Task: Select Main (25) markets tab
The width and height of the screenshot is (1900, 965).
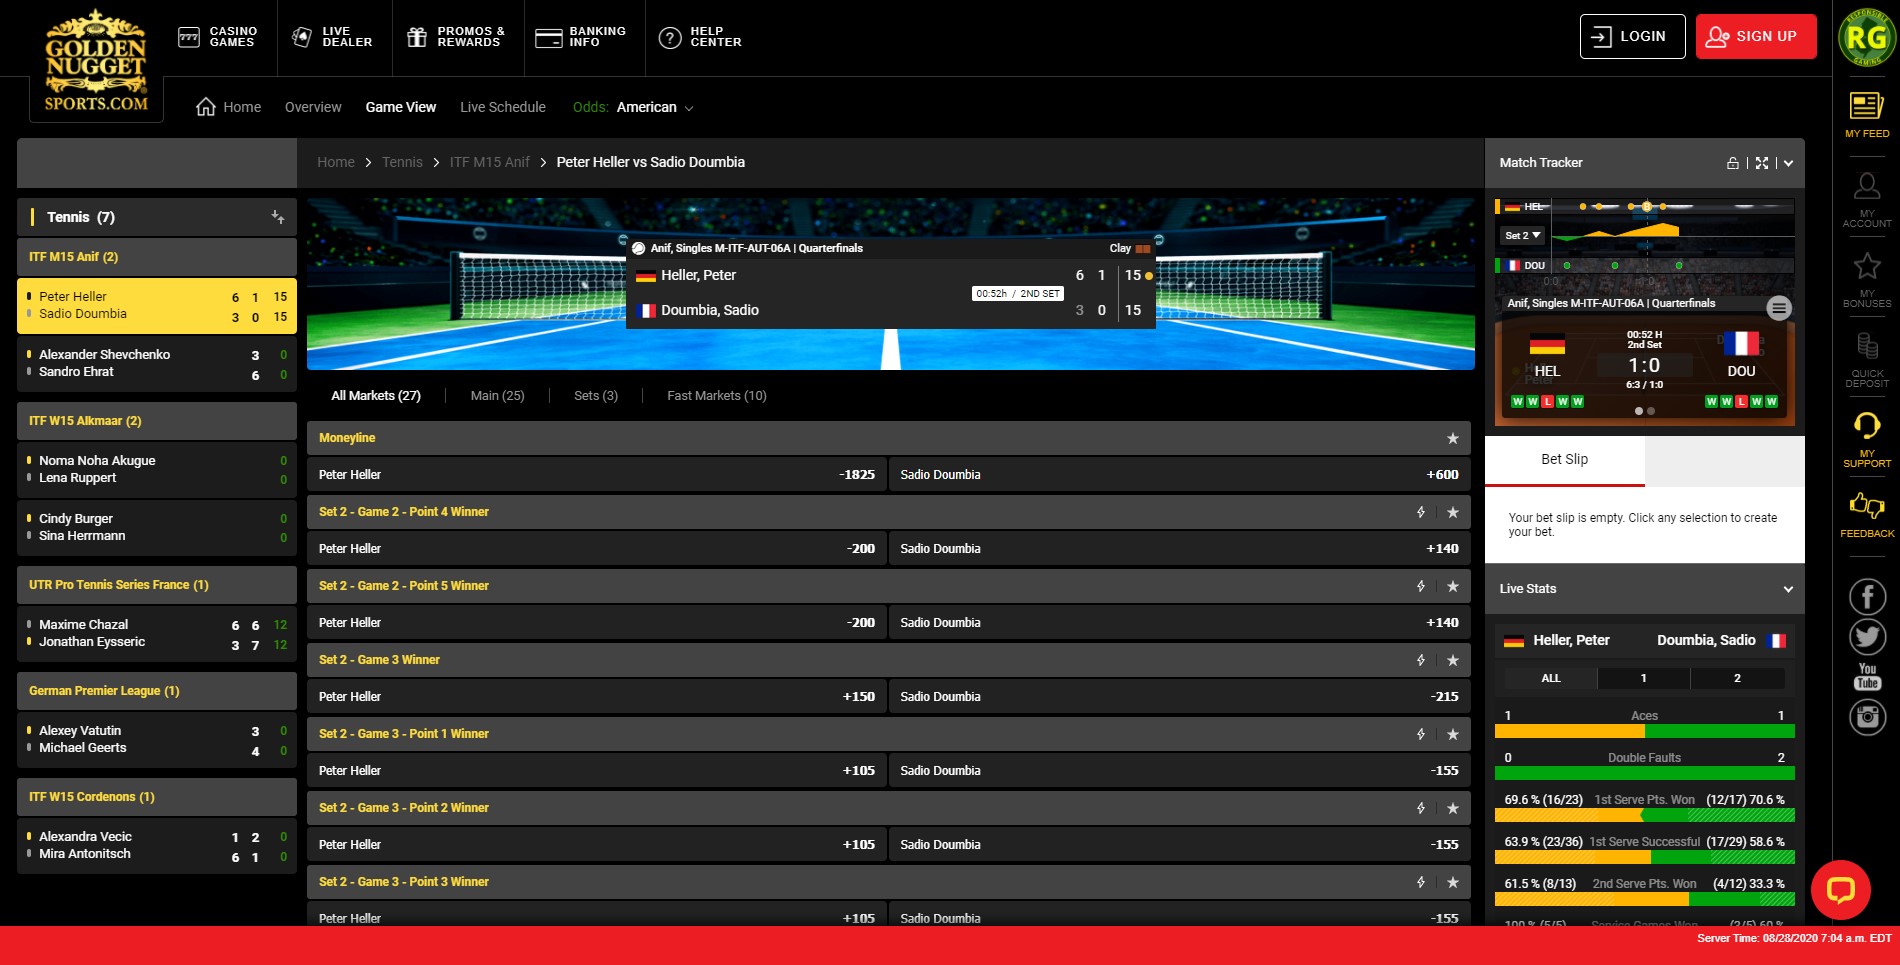Action: point(497,396)
